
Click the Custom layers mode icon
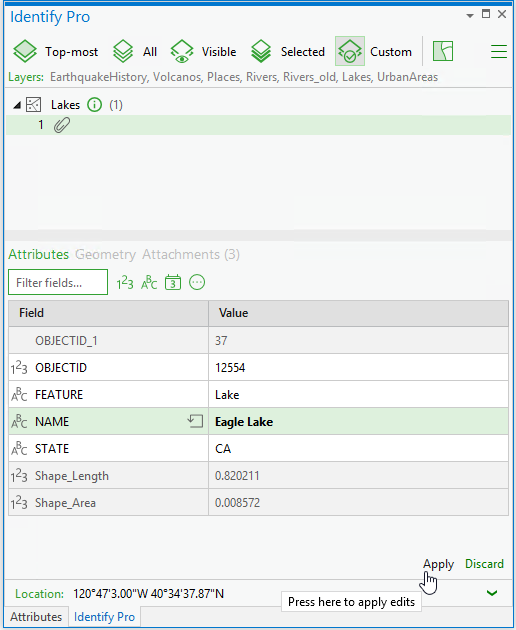(x=350, y=51)
